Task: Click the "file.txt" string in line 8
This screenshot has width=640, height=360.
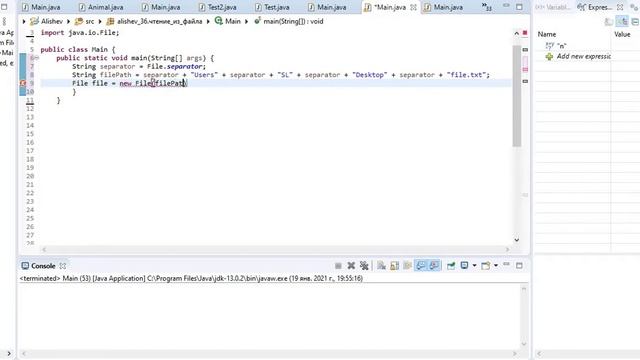Action: coord(466,75)
